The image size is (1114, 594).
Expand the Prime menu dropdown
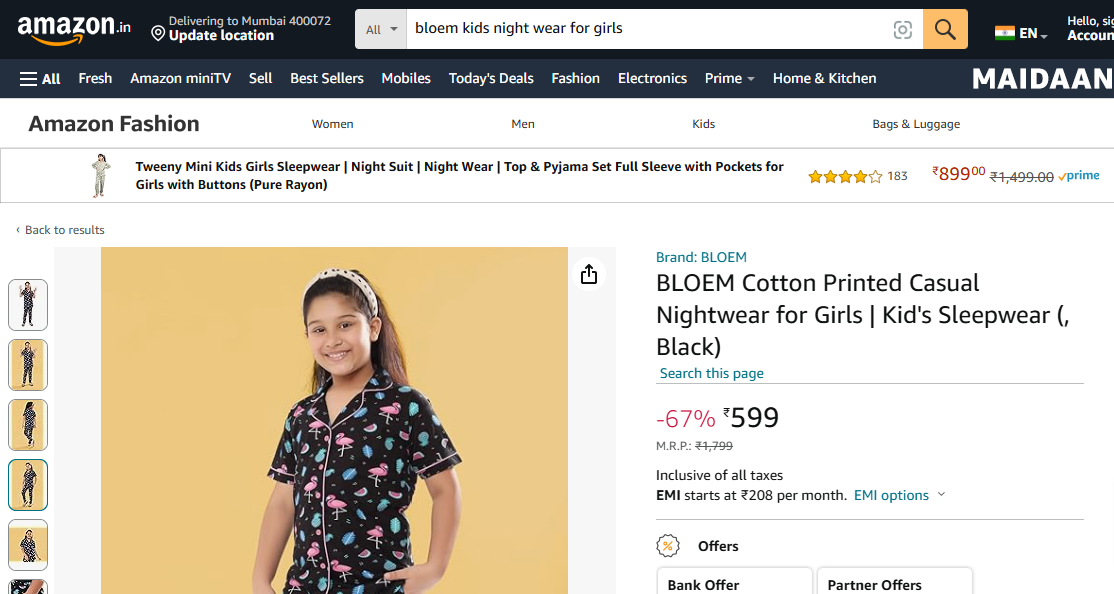pyautogui.click(x=730, y=78)
